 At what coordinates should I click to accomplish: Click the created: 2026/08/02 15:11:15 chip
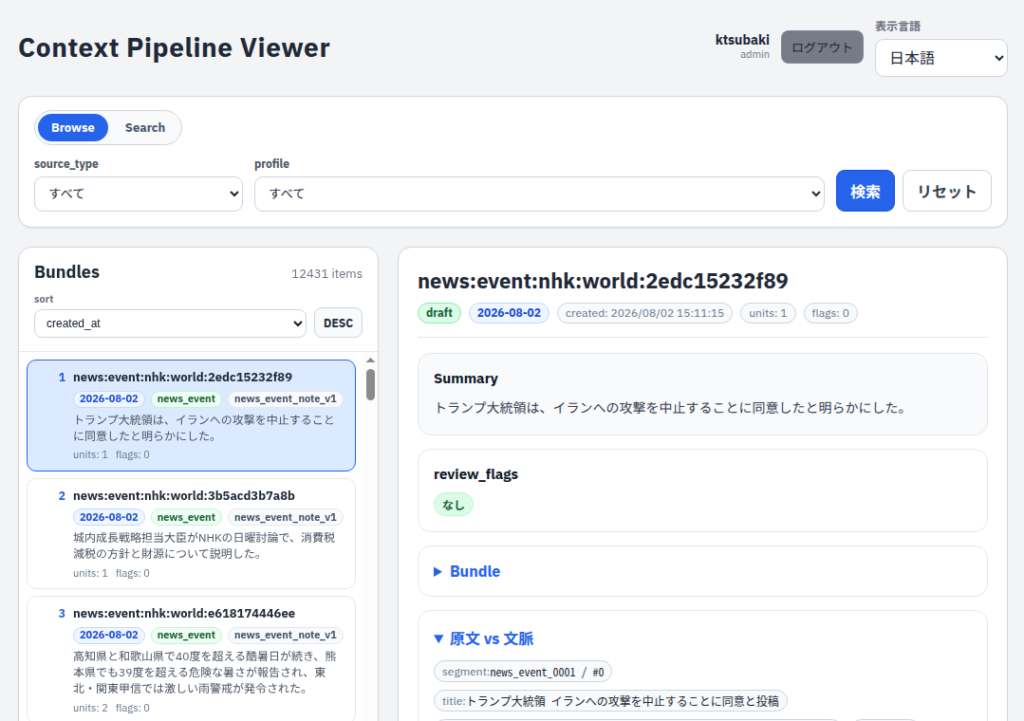tap(645, 313)
